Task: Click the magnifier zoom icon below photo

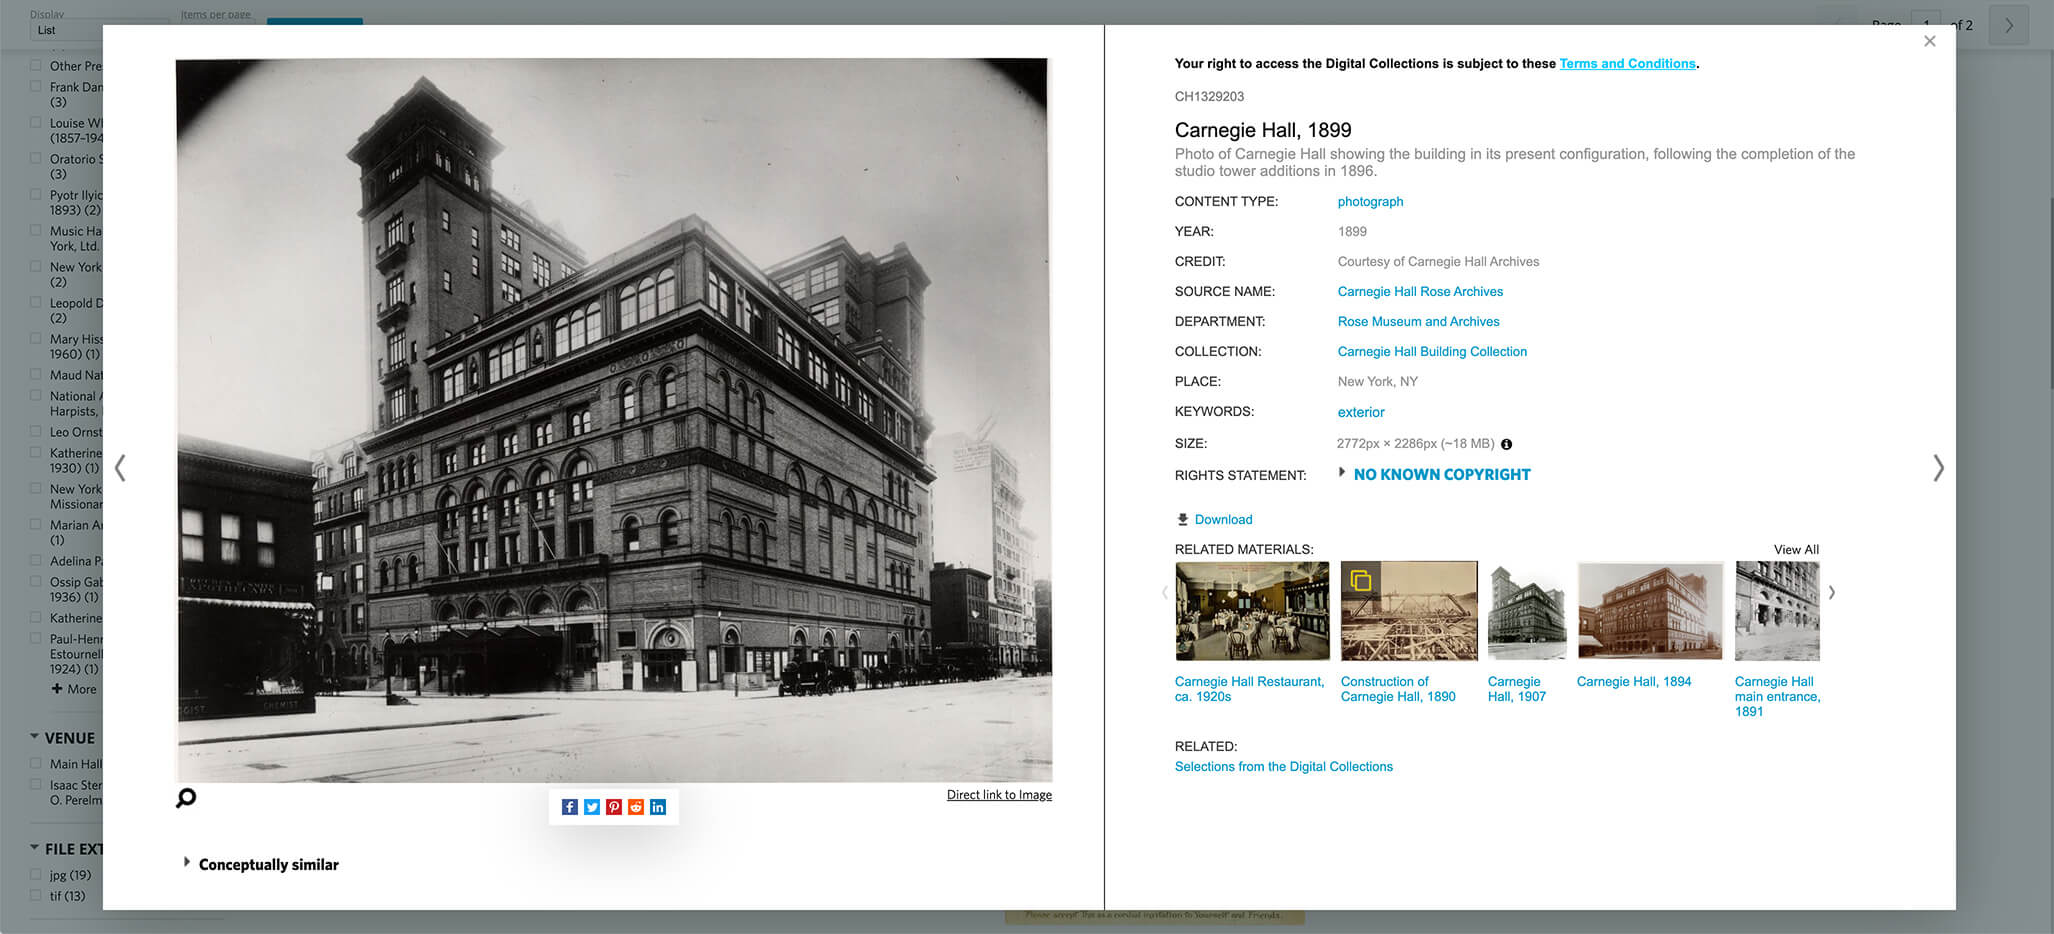Action: coord(186,798)
